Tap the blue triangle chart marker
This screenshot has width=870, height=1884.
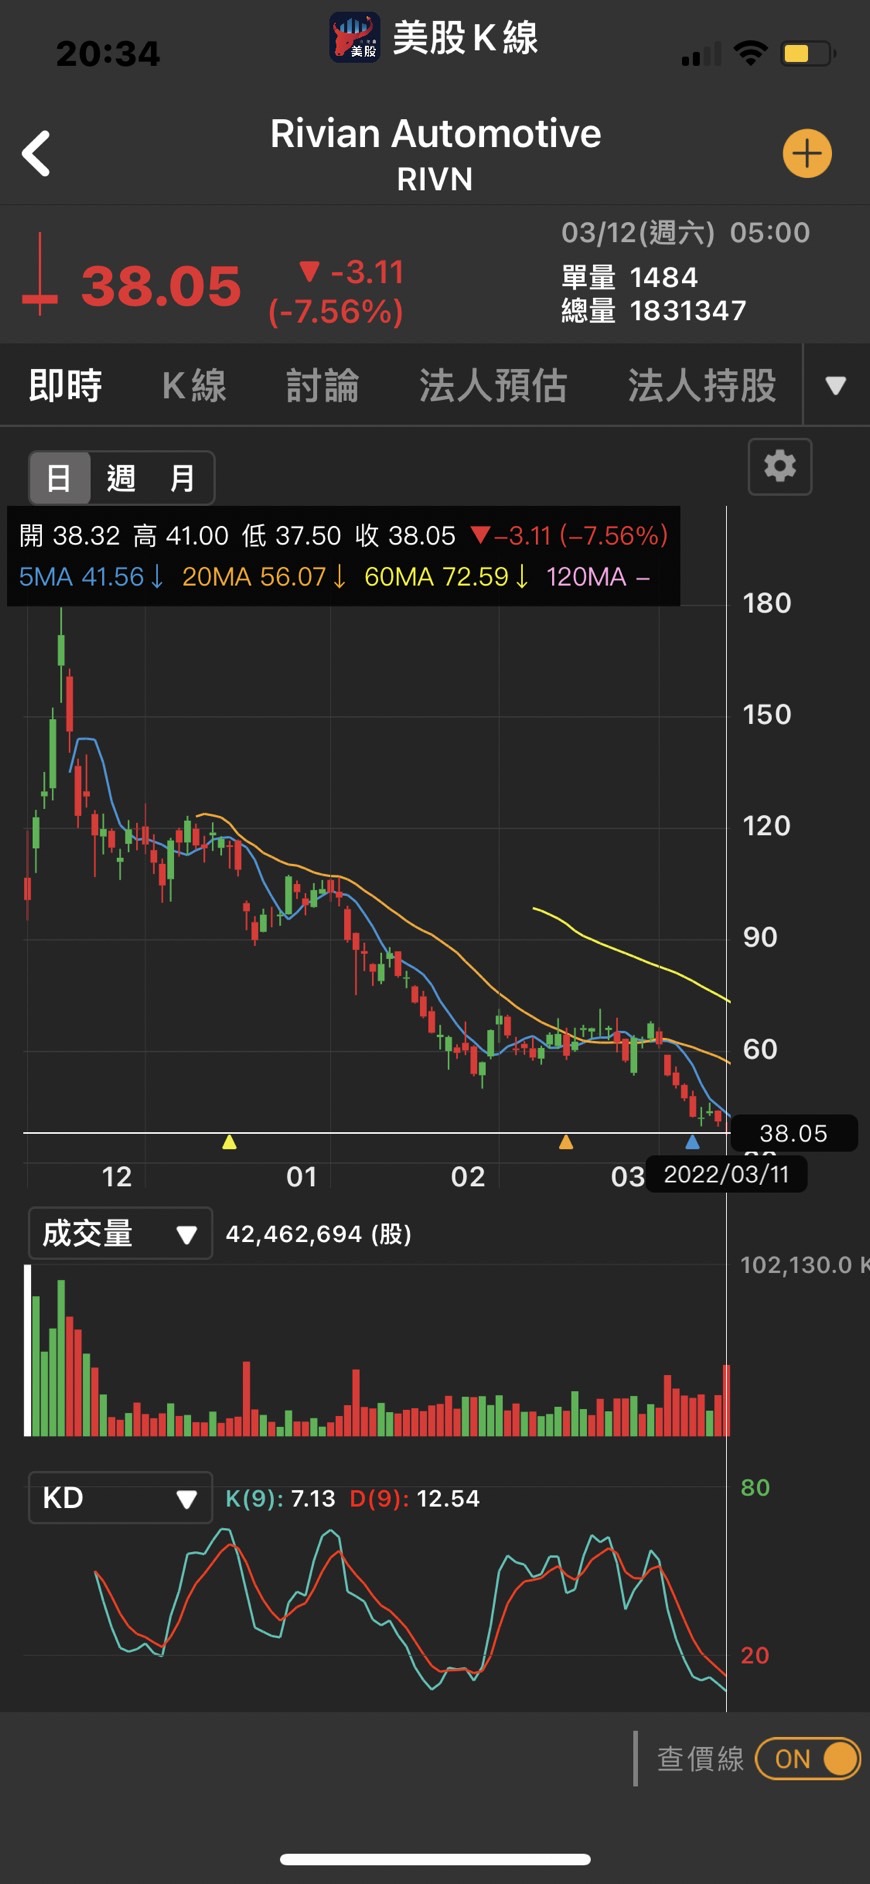click(x=692, y=1142)
